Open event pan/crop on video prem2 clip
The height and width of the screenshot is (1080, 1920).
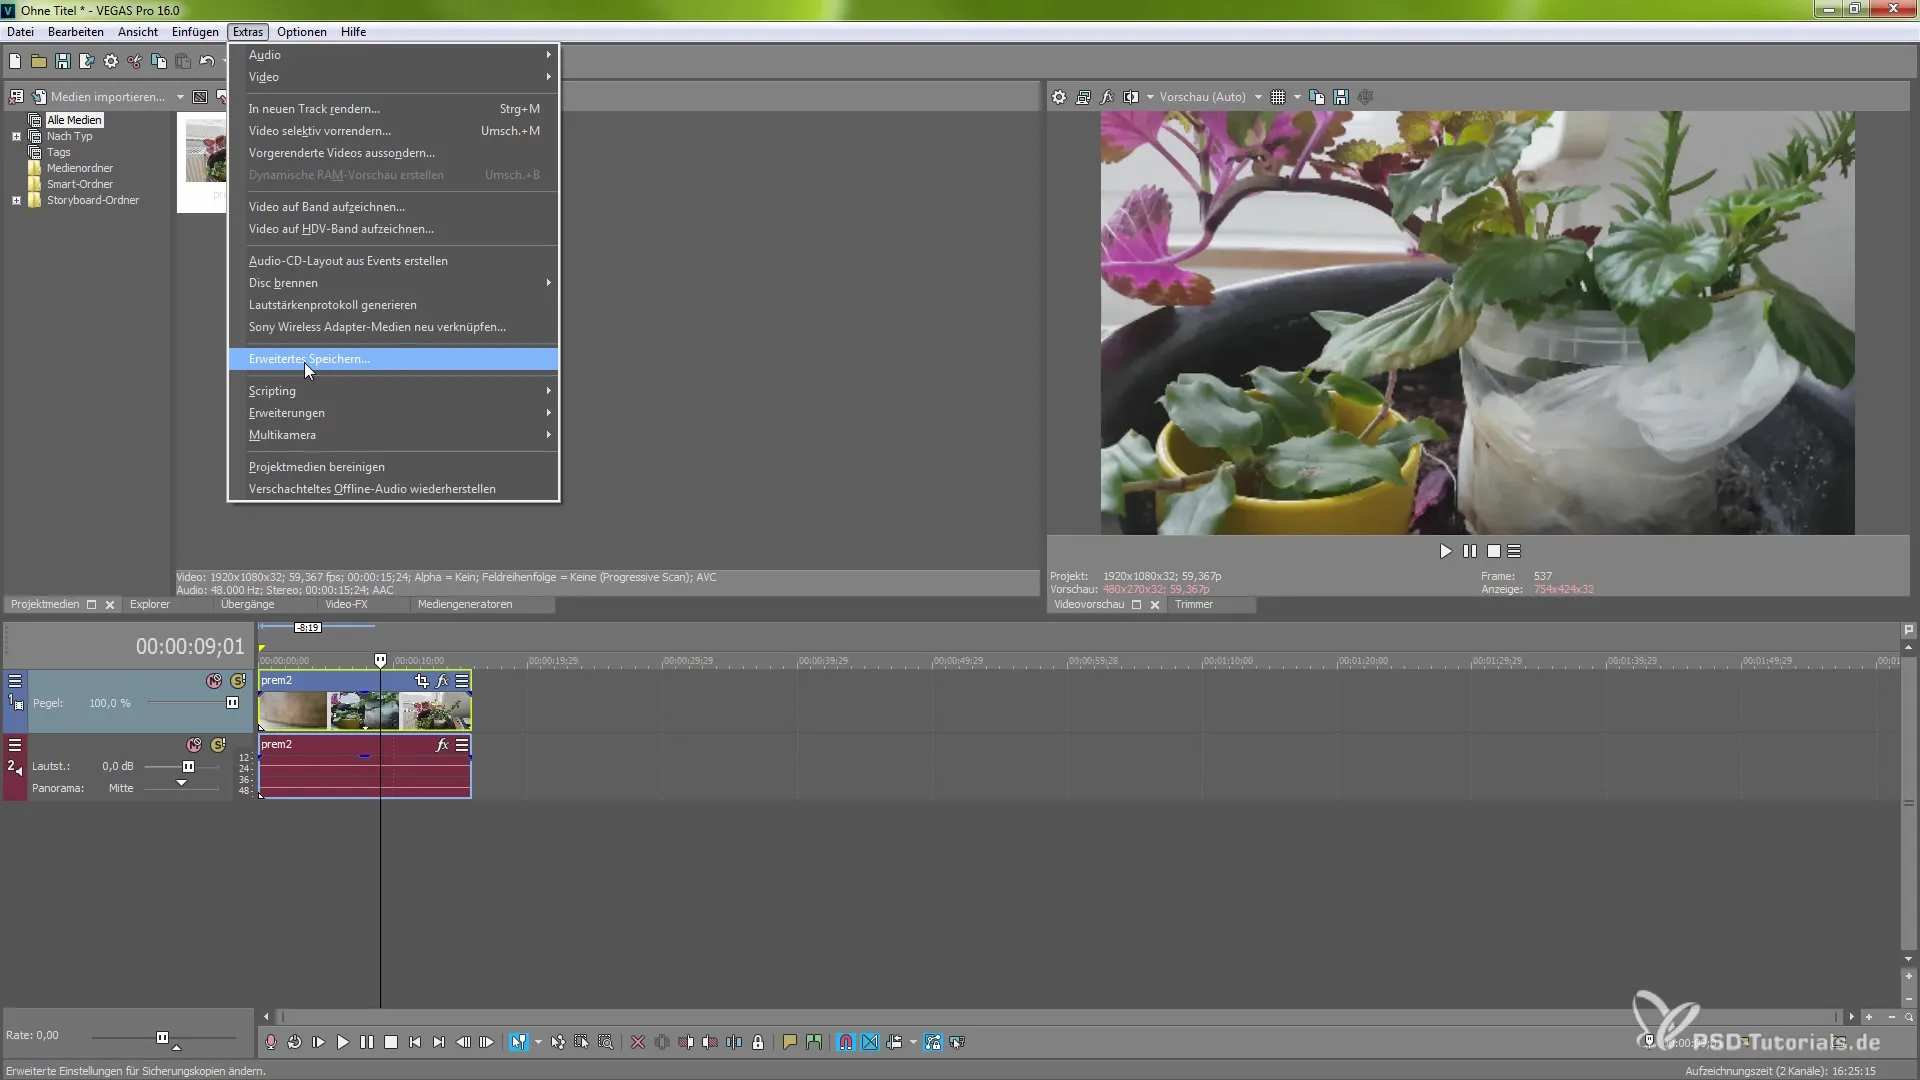[421, 681]
